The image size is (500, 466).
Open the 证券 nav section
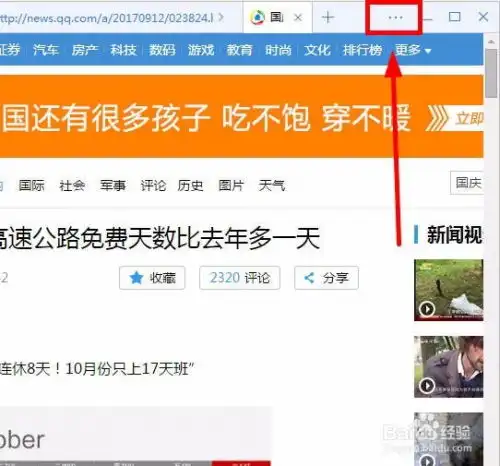10,50
